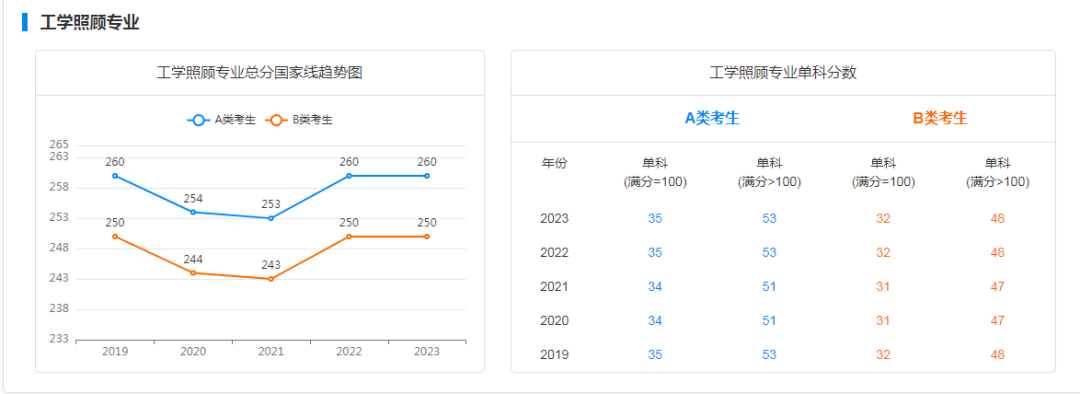Screen dimensions: 1080x394
Task: Click the 2020 orange data point labeled 244
Action: [193, 273]
